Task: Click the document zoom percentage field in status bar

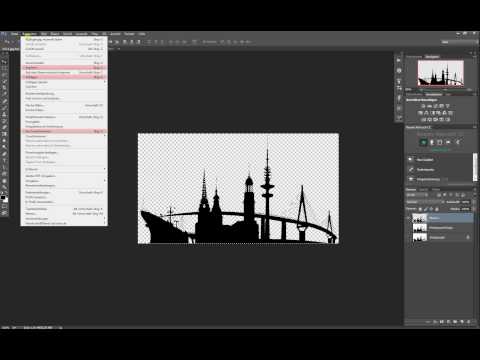Action: point(5,328)
